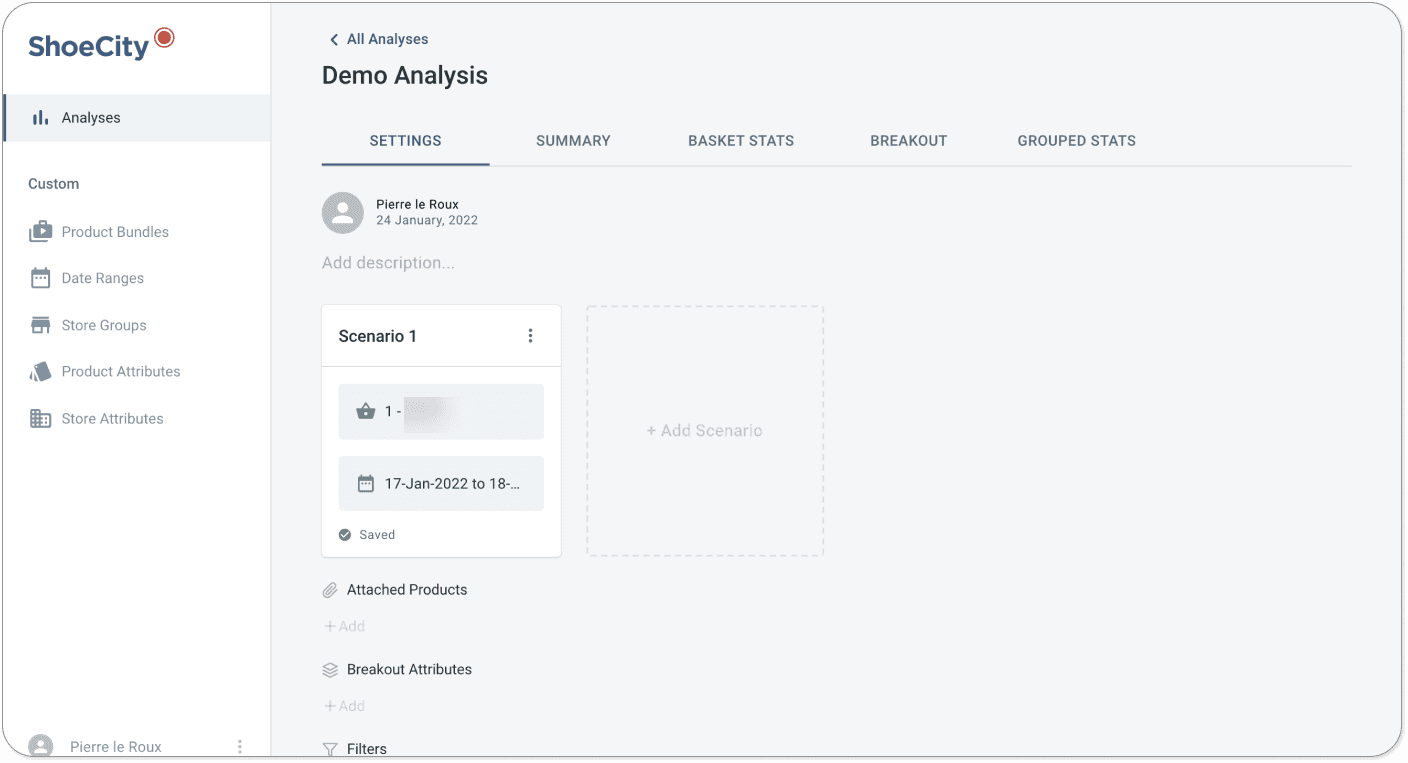Click the Add Scenario placeholder
The image size is (1408, 763).
pos(704,430)
